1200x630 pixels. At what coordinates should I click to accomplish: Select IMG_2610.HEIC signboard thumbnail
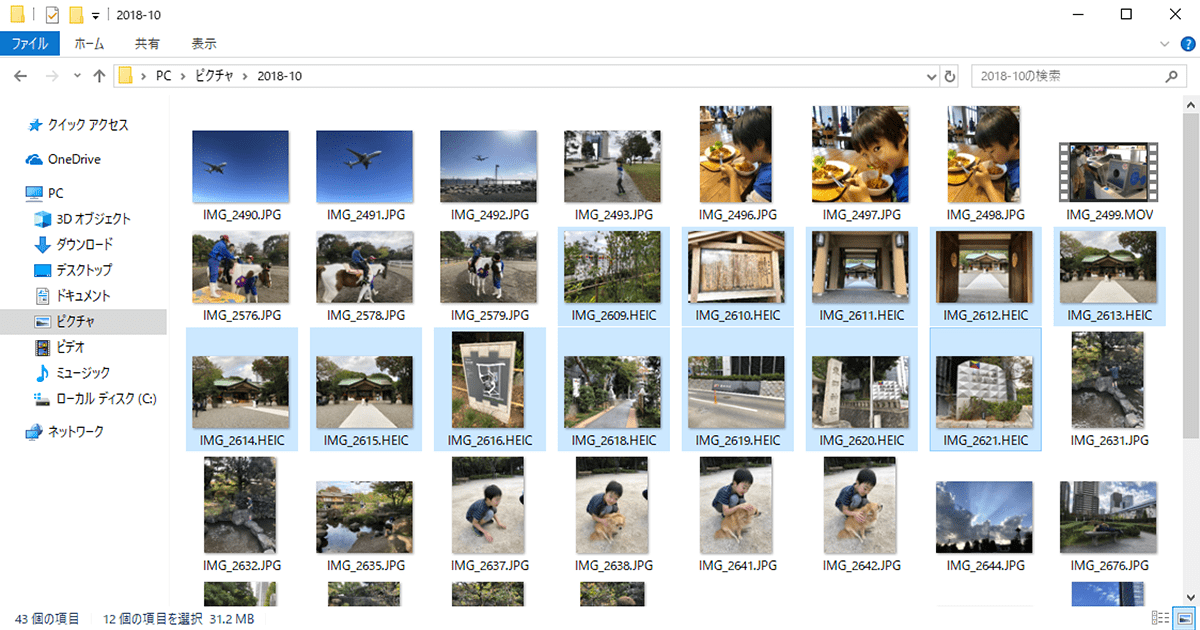tap(736, 268)
